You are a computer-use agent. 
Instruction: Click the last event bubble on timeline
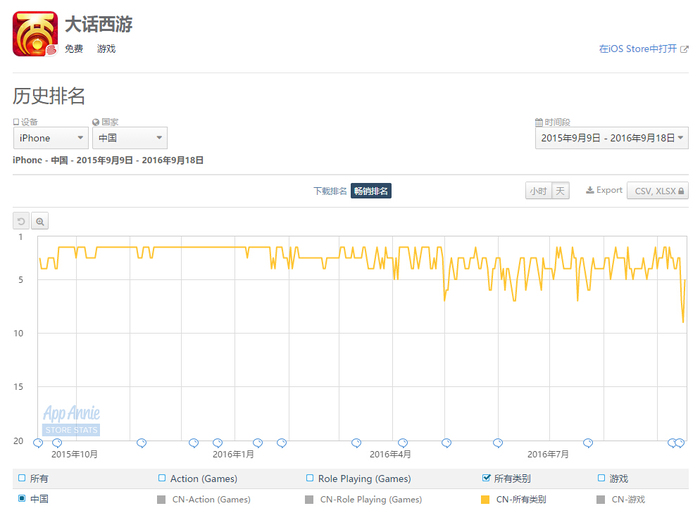click(x=680, y=443)
